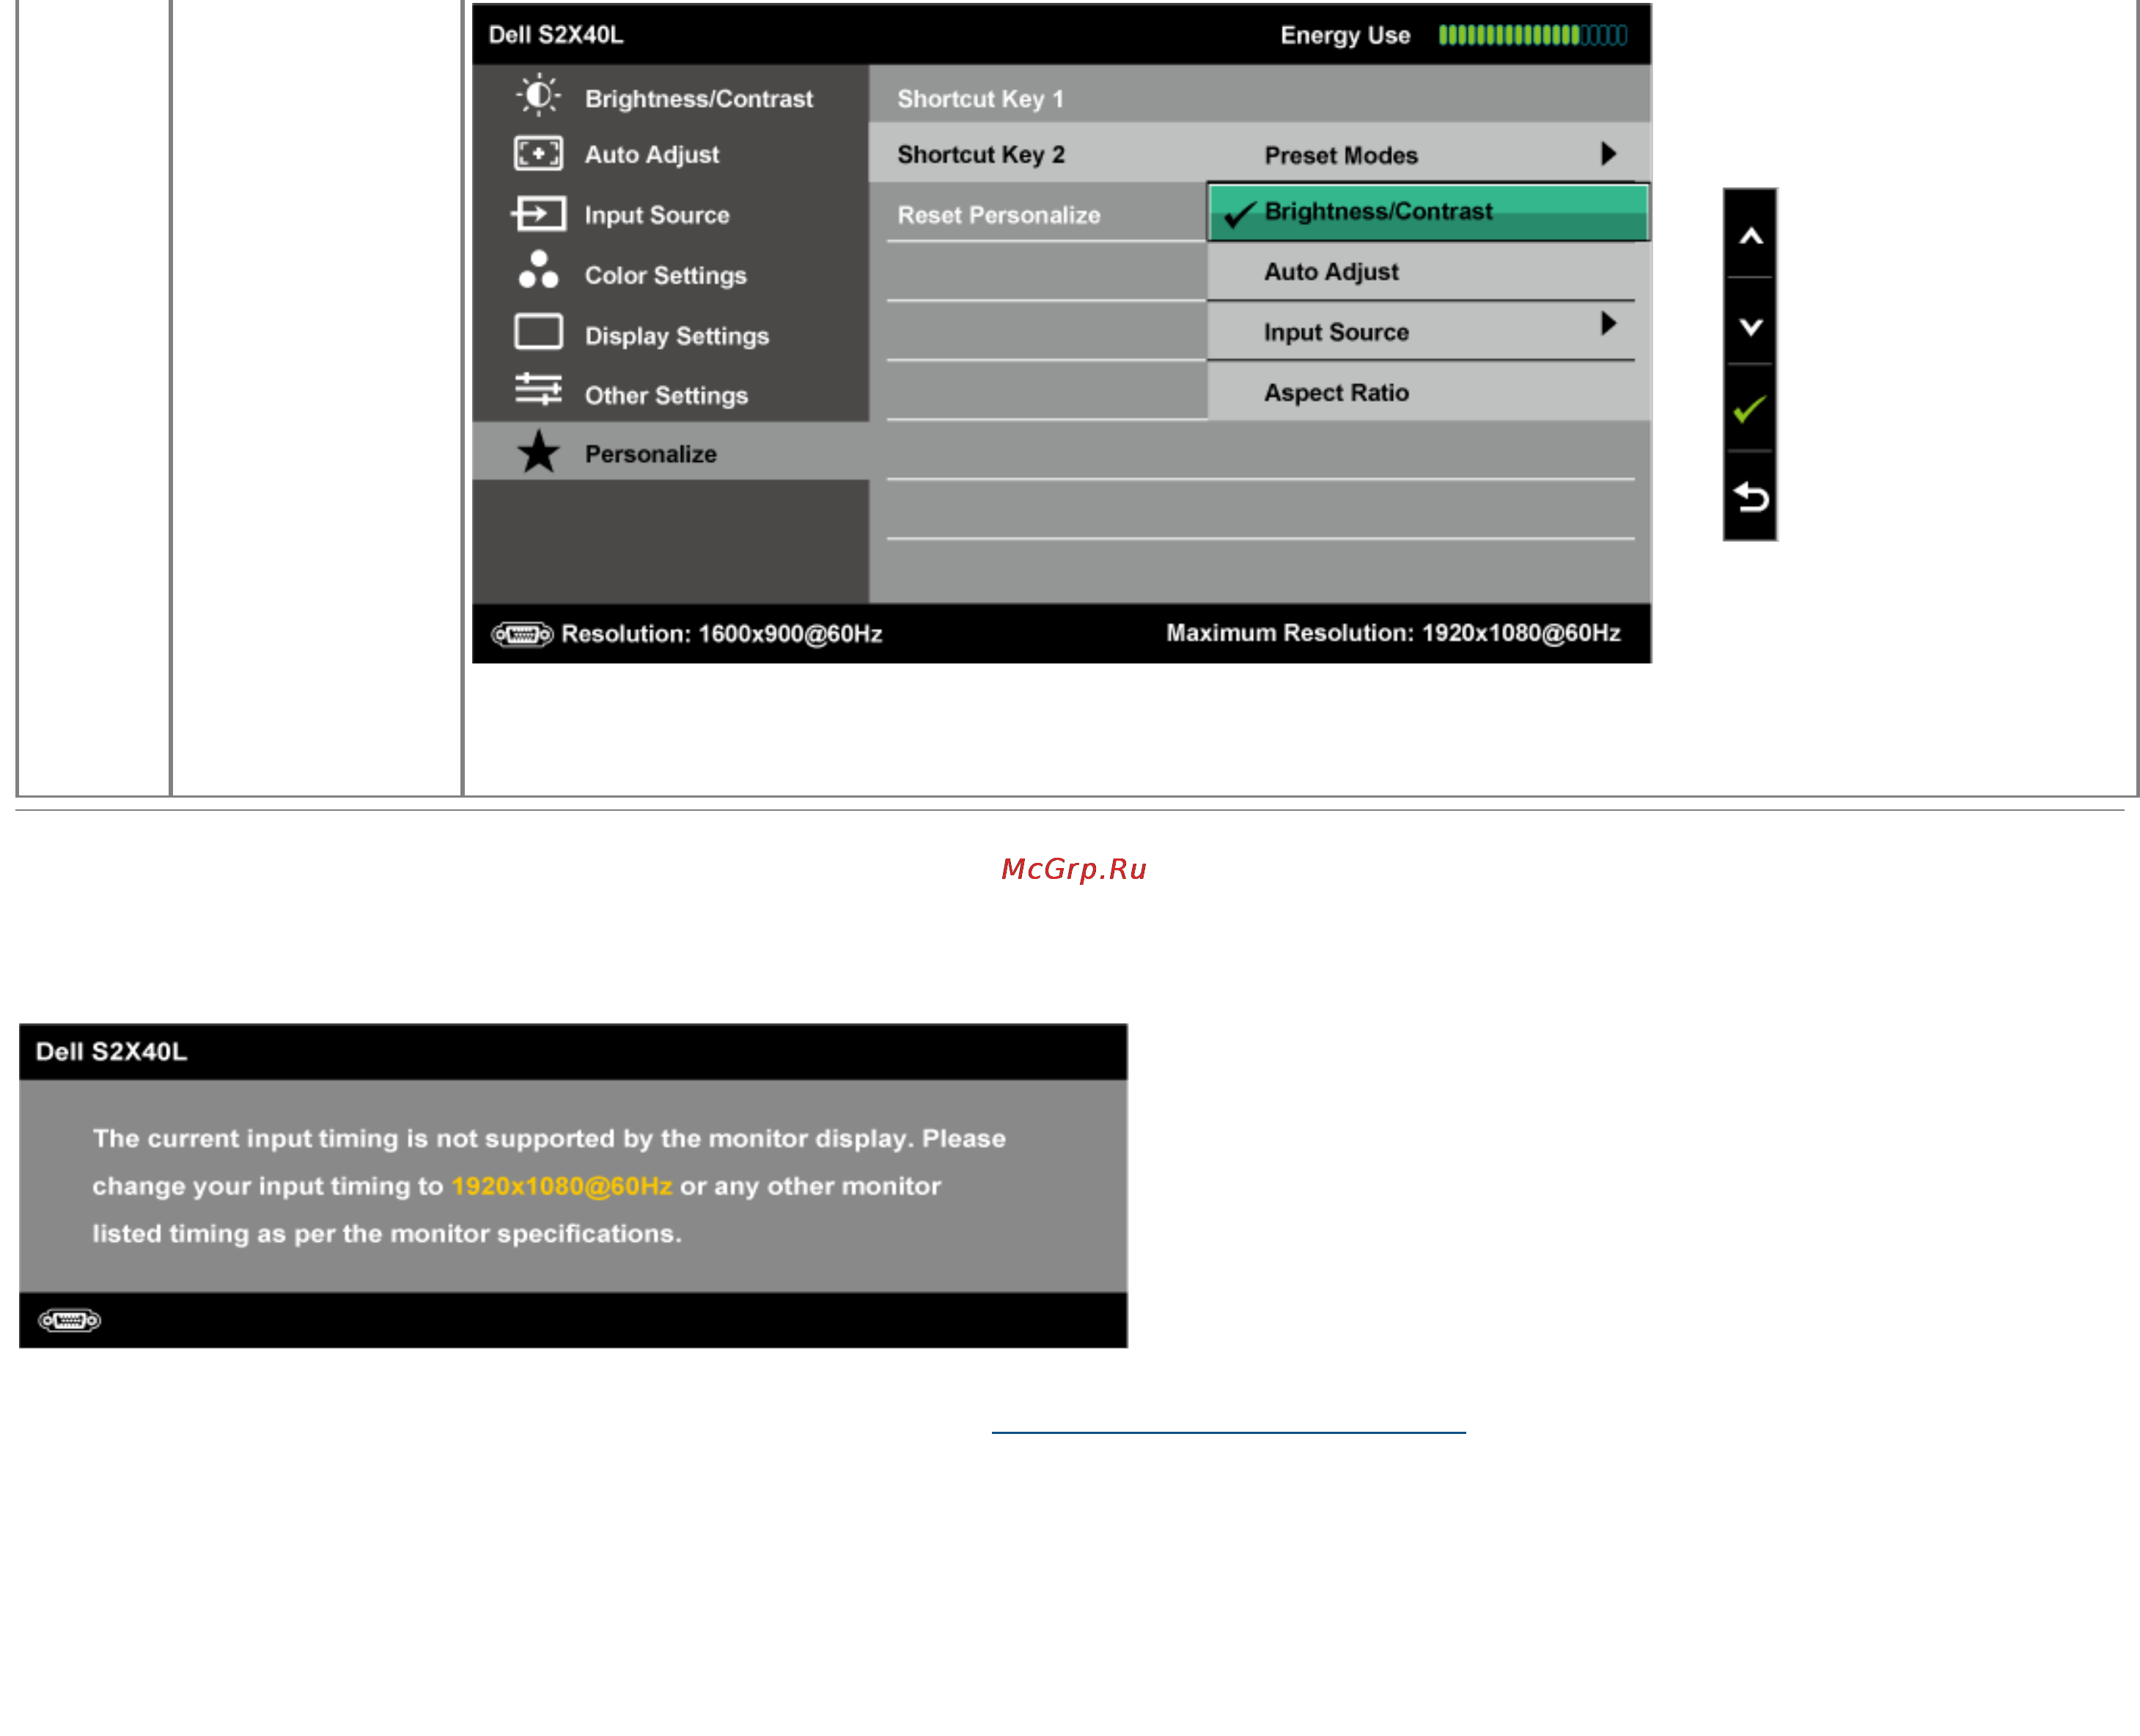Choose Input Source in shortcut options
The width and height of the screenshot is (2140, 1736).
(1428, 331)
